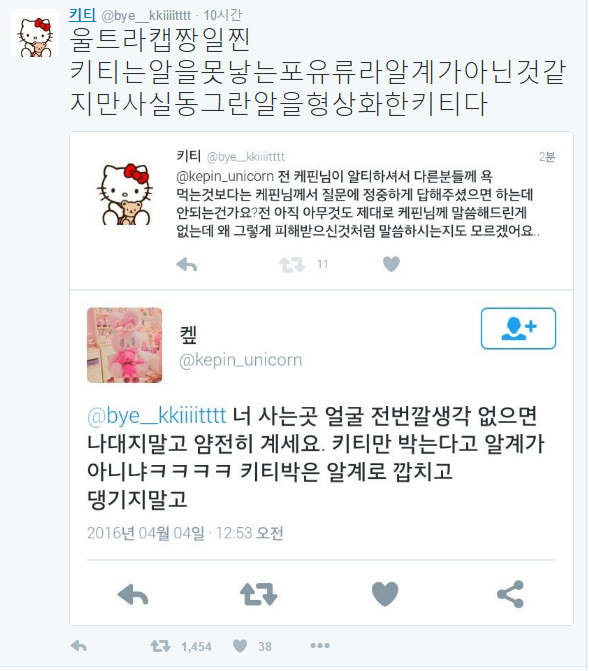Click reply arrow in kepin_unicorn embedded tweet
The width and height of the screenshot is (589, 671).
coord(133,594)
